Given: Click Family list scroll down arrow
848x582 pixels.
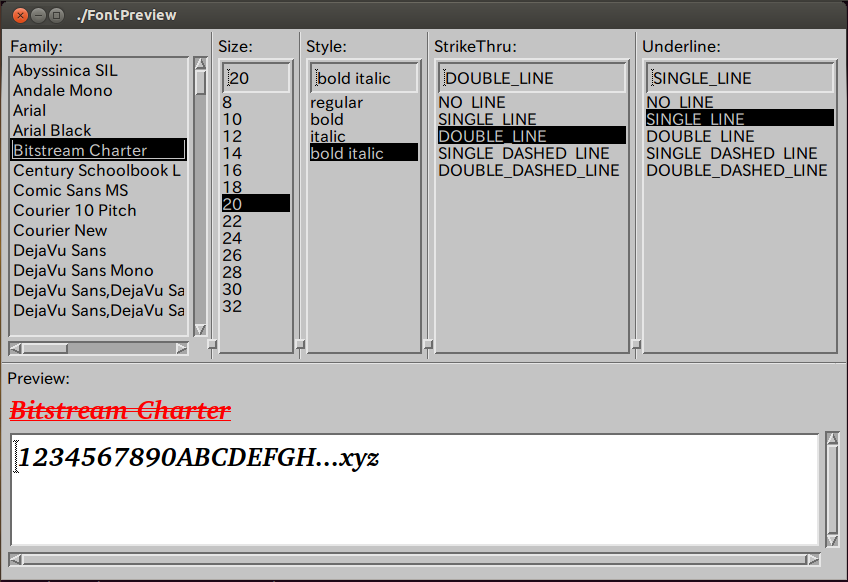Looking at the screenshot, I should [200, 329].
